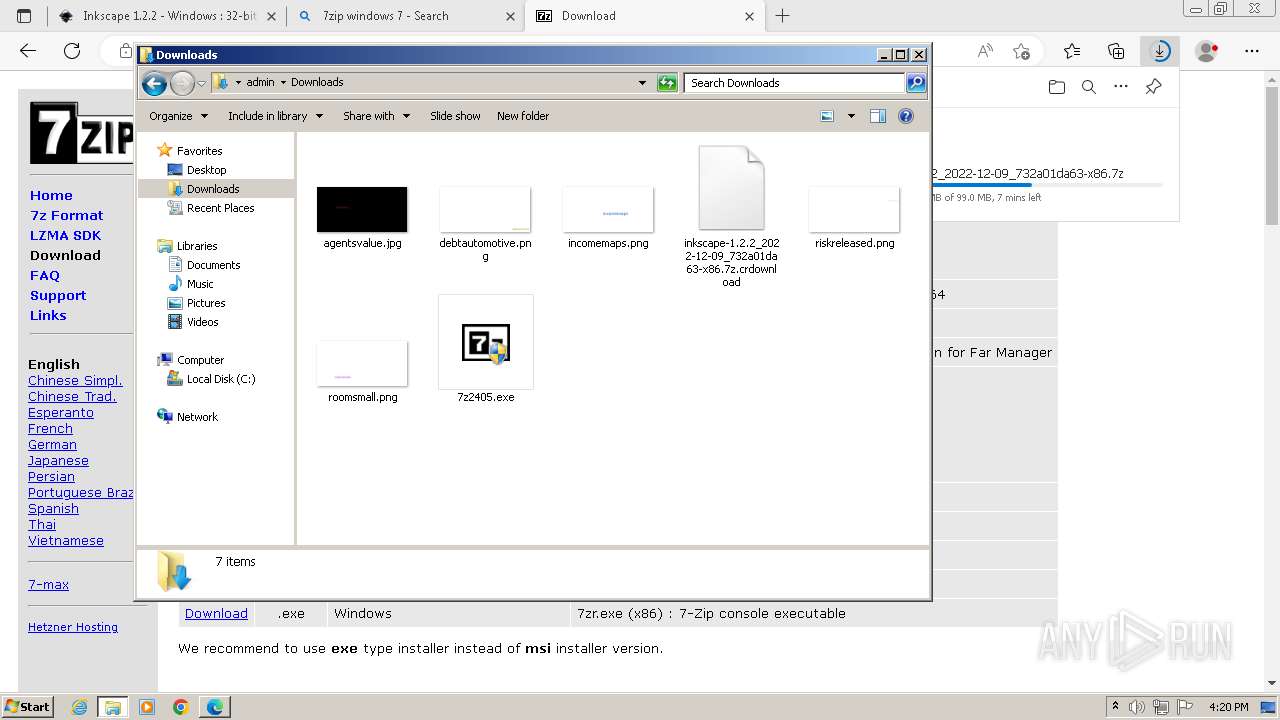The width and height of the screenshot is (1280, 720).
Task: Select Libraries in navigation pane
Action: [197, 246]
